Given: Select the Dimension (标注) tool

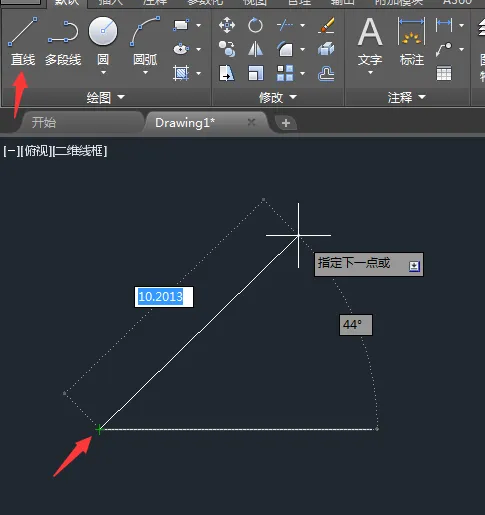Looking at the screenshot, I should (412, 41).
